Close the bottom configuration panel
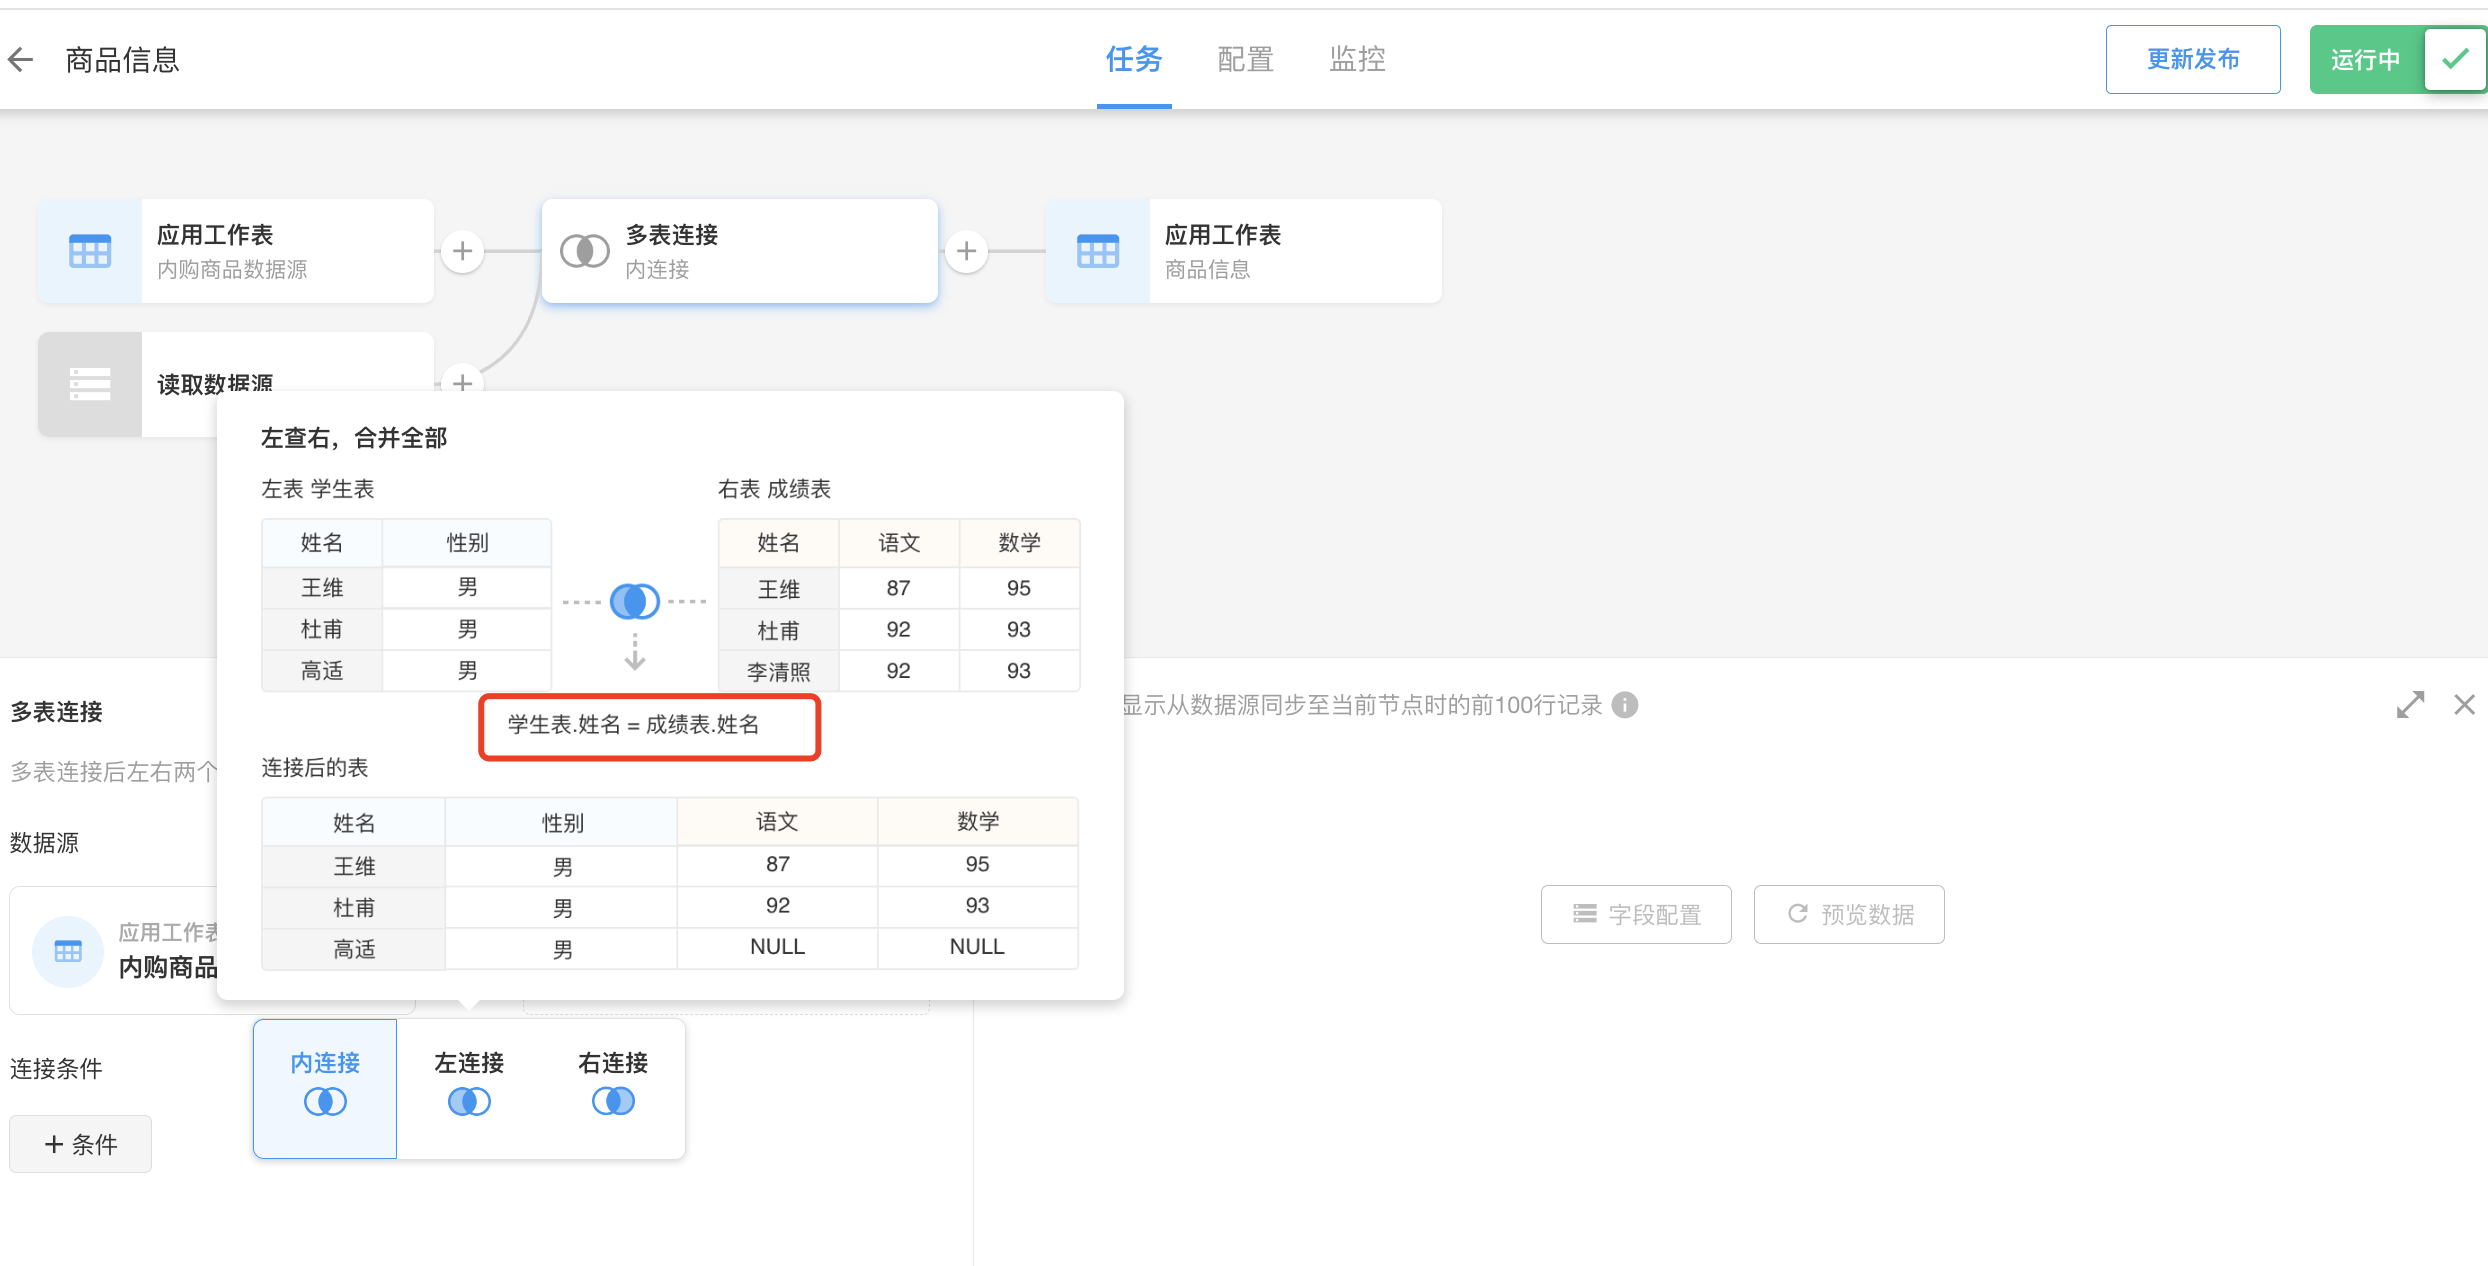The image size is (2488, 1266). click(x=2464, y=705)
